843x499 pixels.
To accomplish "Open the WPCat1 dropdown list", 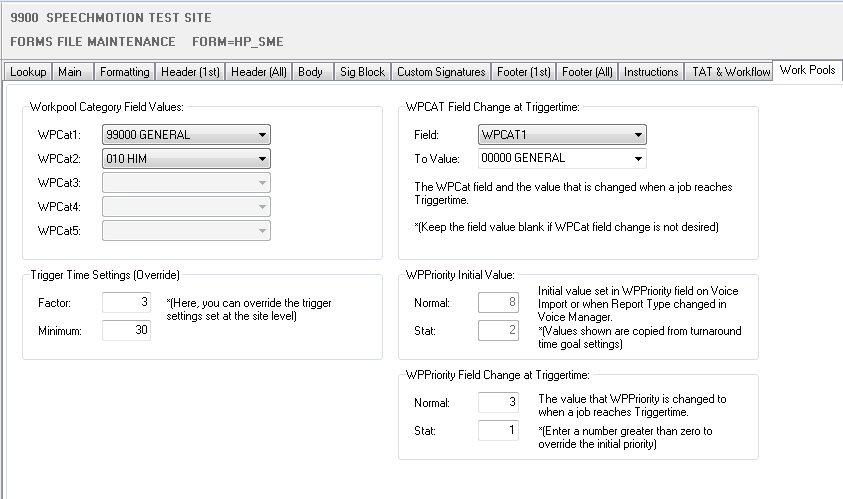I will point(261,135).
